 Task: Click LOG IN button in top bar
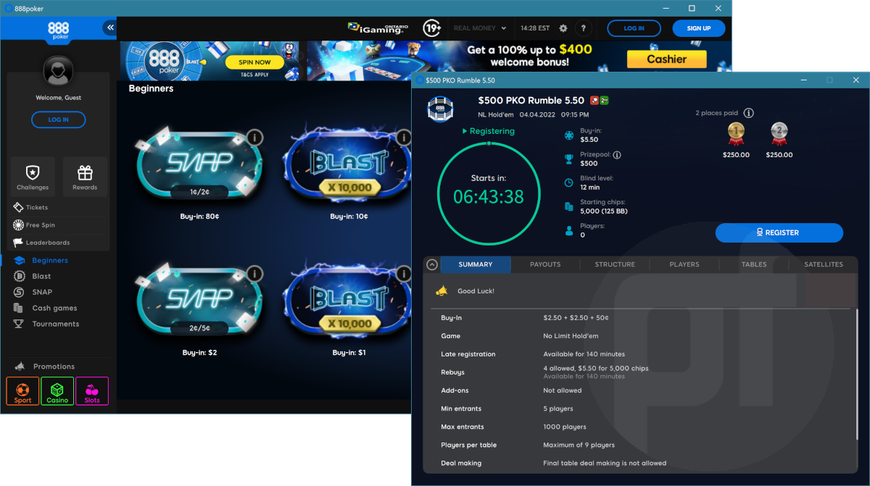pyautogui.click(x=634, y=28)
